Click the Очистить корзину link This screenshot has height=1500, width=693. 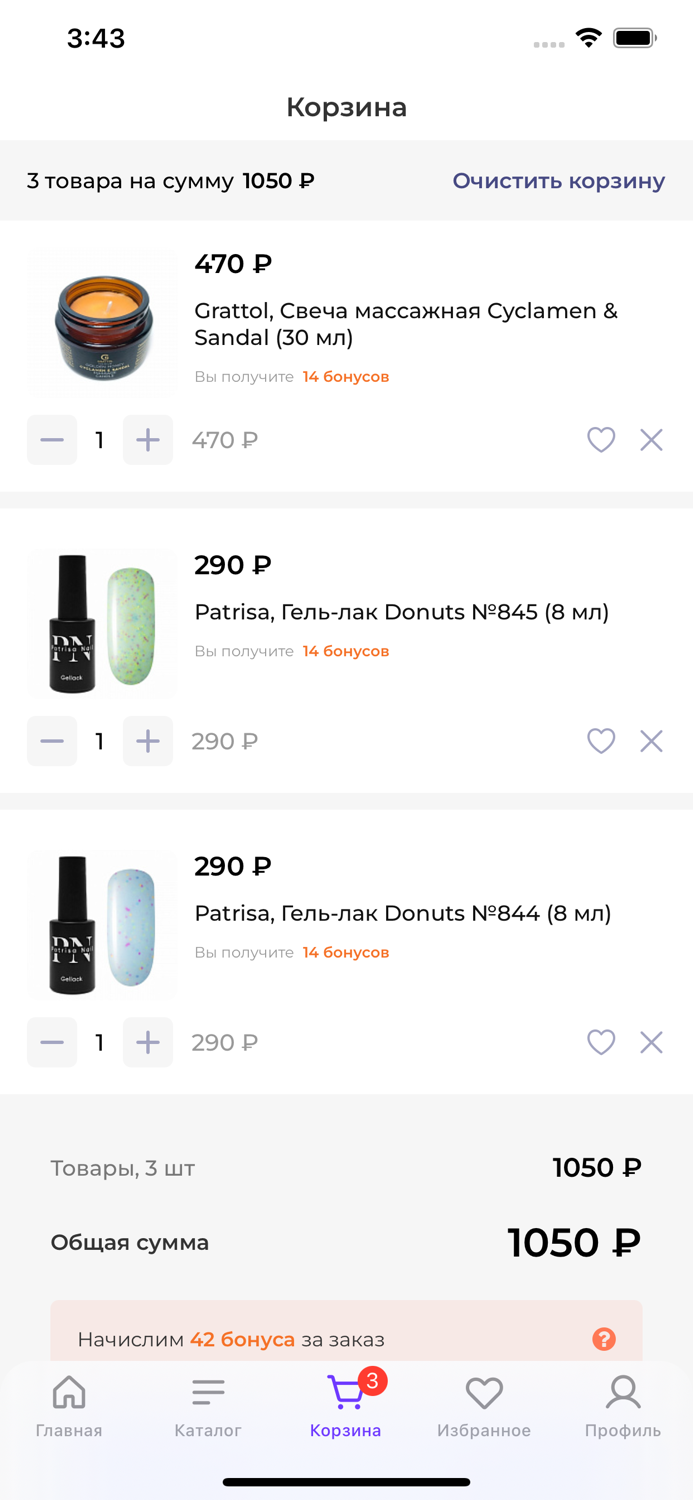[x=558, y=182]
